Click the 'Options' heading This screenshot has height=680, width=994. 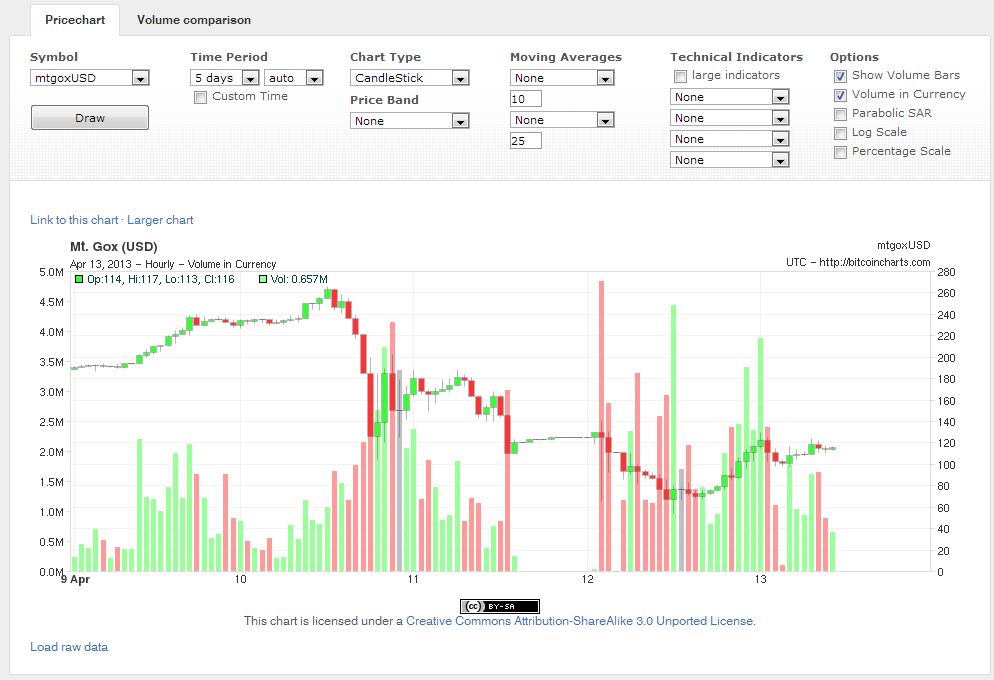coord(855,57)
